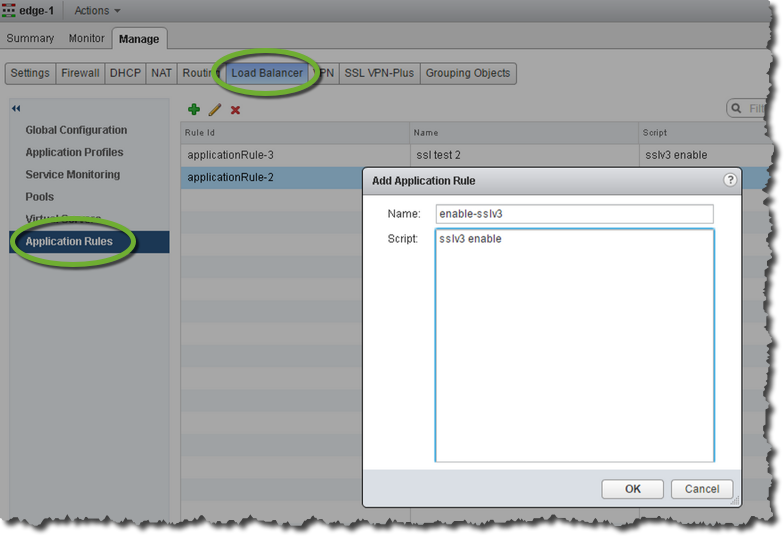Select the applicationRule-2 row
This screenshot has width=784, height=536.
(272, 178)
